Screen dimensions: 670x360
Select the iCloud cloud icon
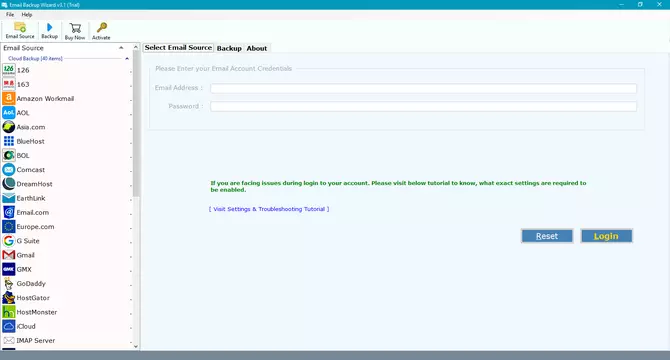pos(9,326)
